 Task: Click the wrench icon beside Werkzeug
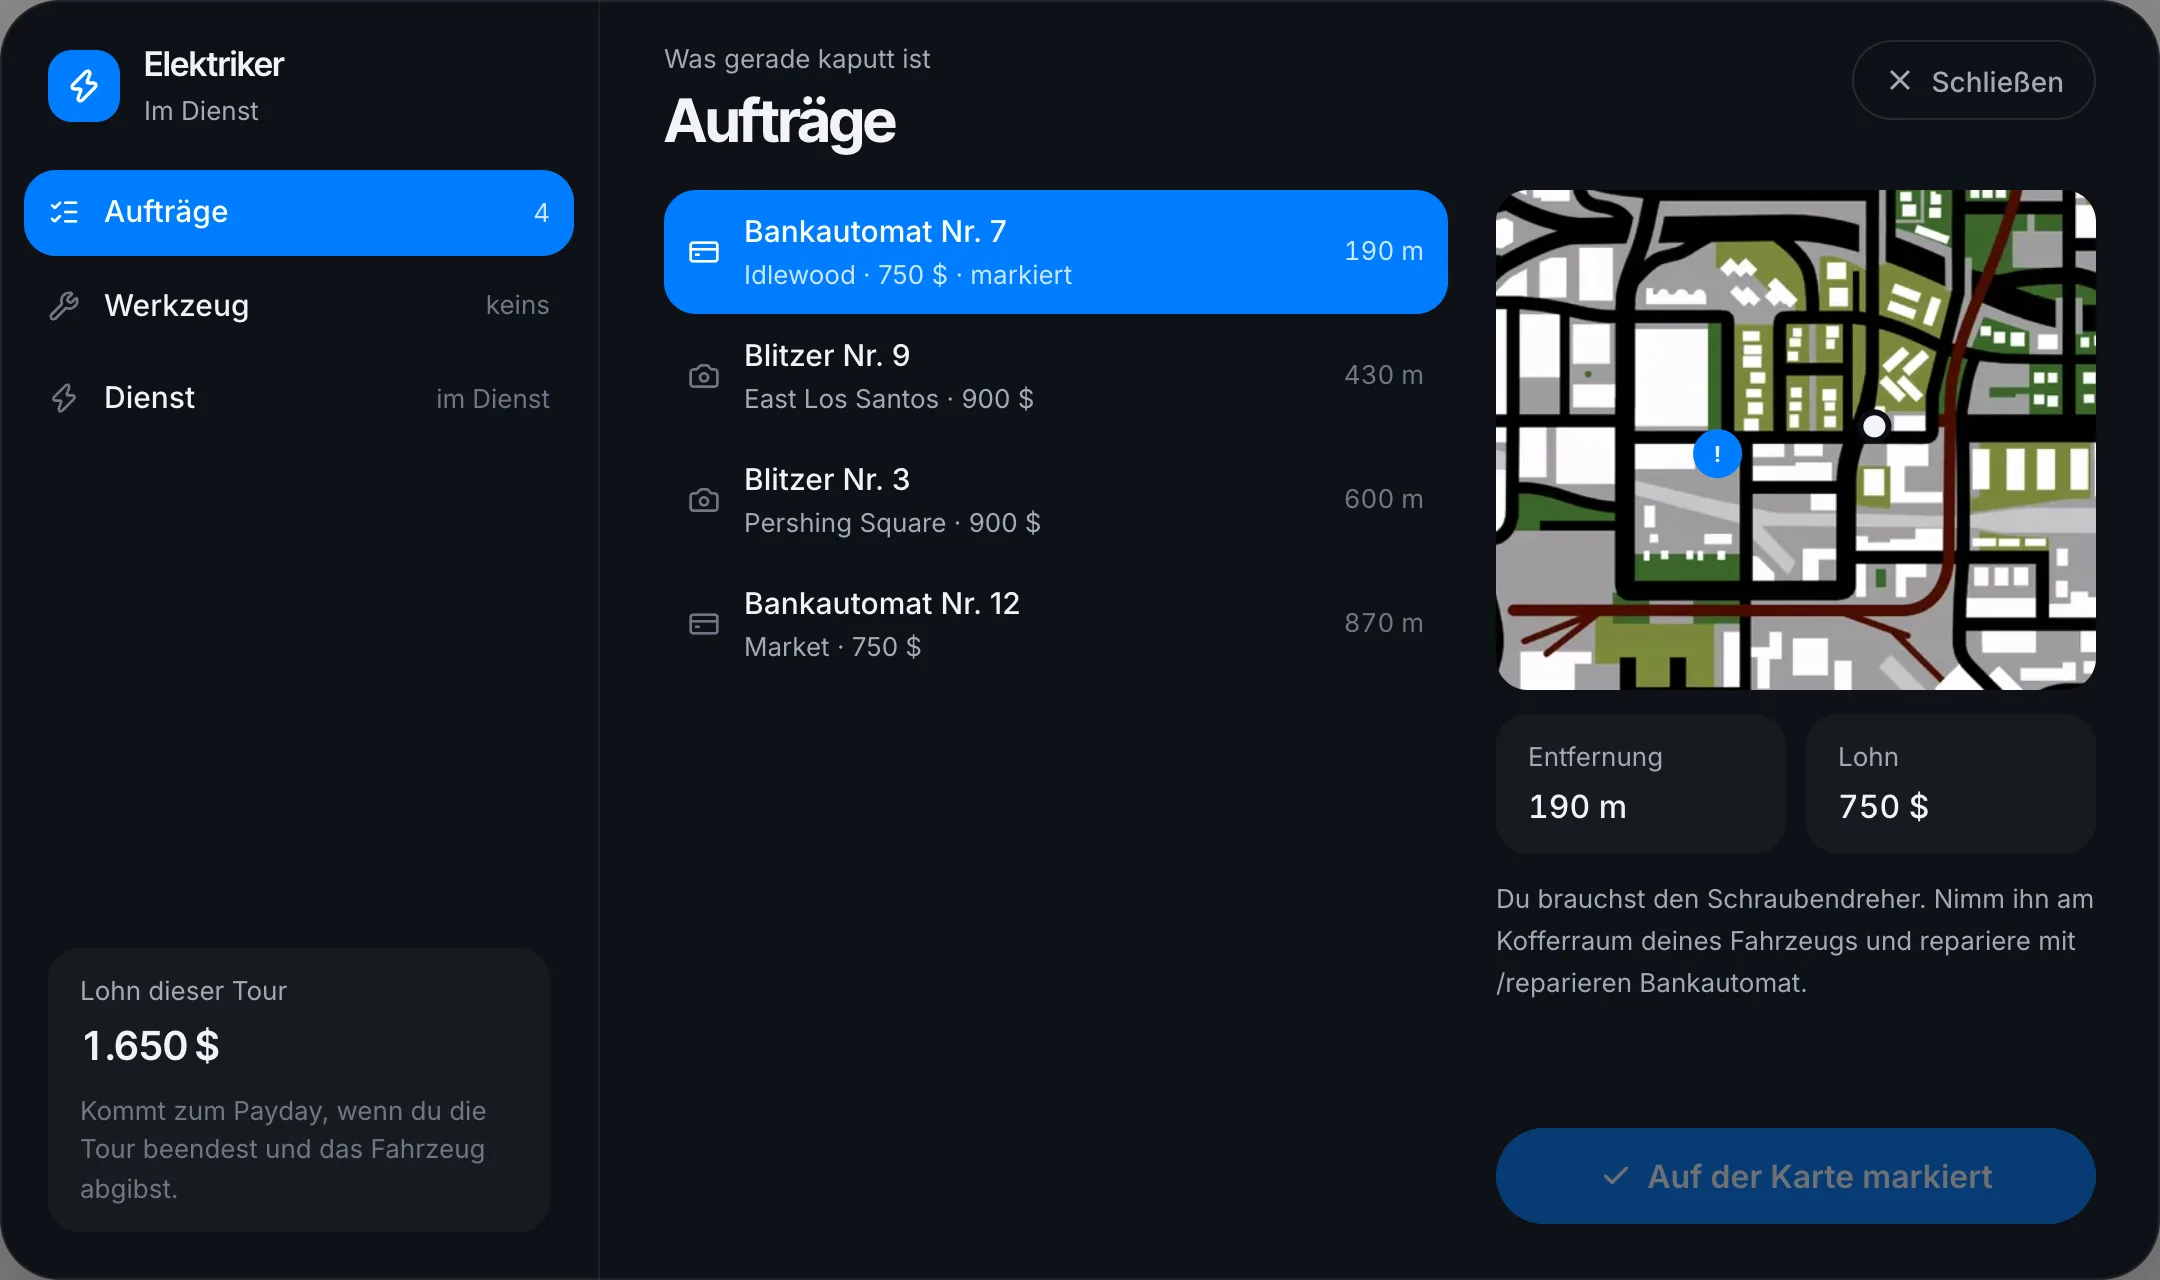pyautogui.click(x=64, y=306)
